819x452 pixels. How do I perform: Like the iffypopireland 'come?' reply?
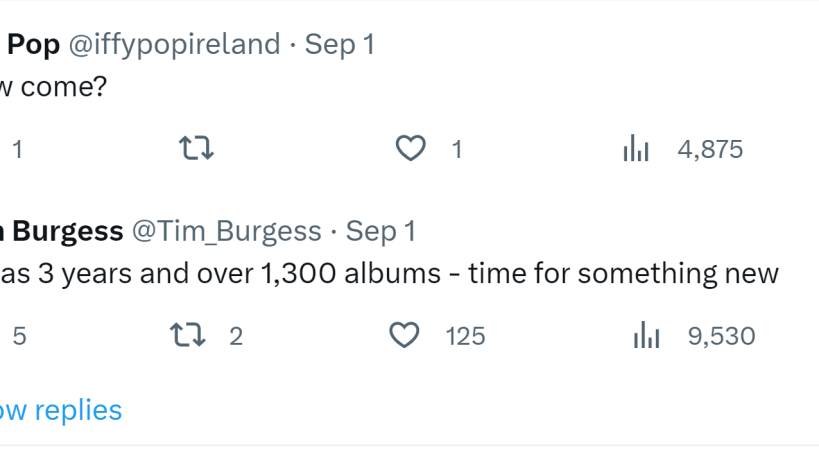[411, 150]
